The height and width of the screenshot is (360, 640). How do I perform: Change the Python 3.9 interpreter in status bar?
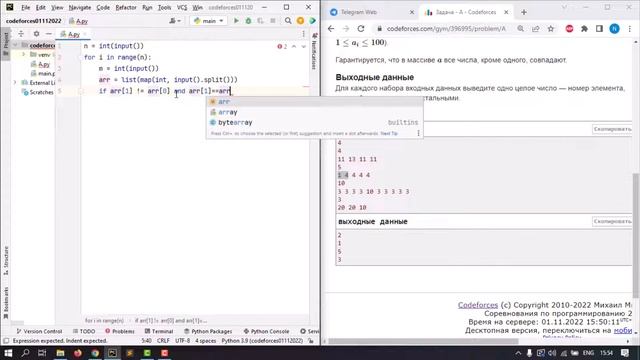click(262, 340)
